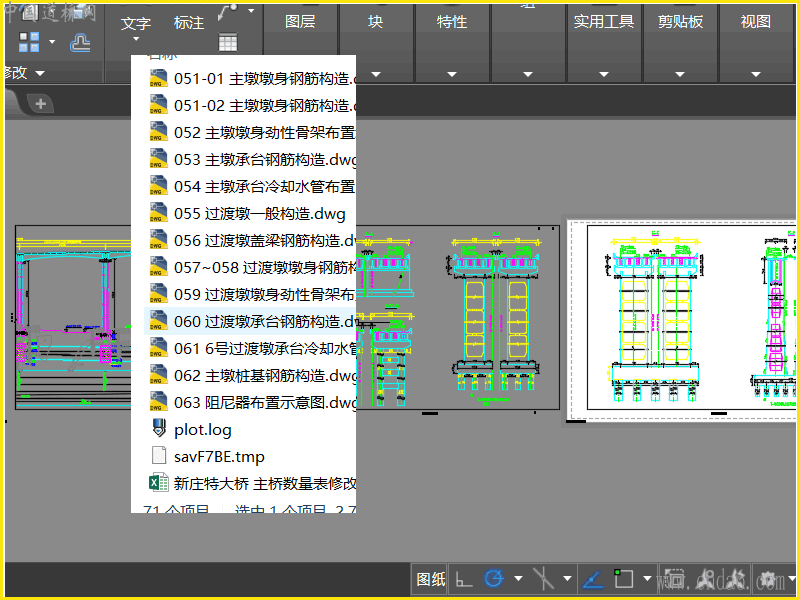800x600 pixels.
Task: Click the 图纸 paper space status button
Action: [x=430, y=579]
